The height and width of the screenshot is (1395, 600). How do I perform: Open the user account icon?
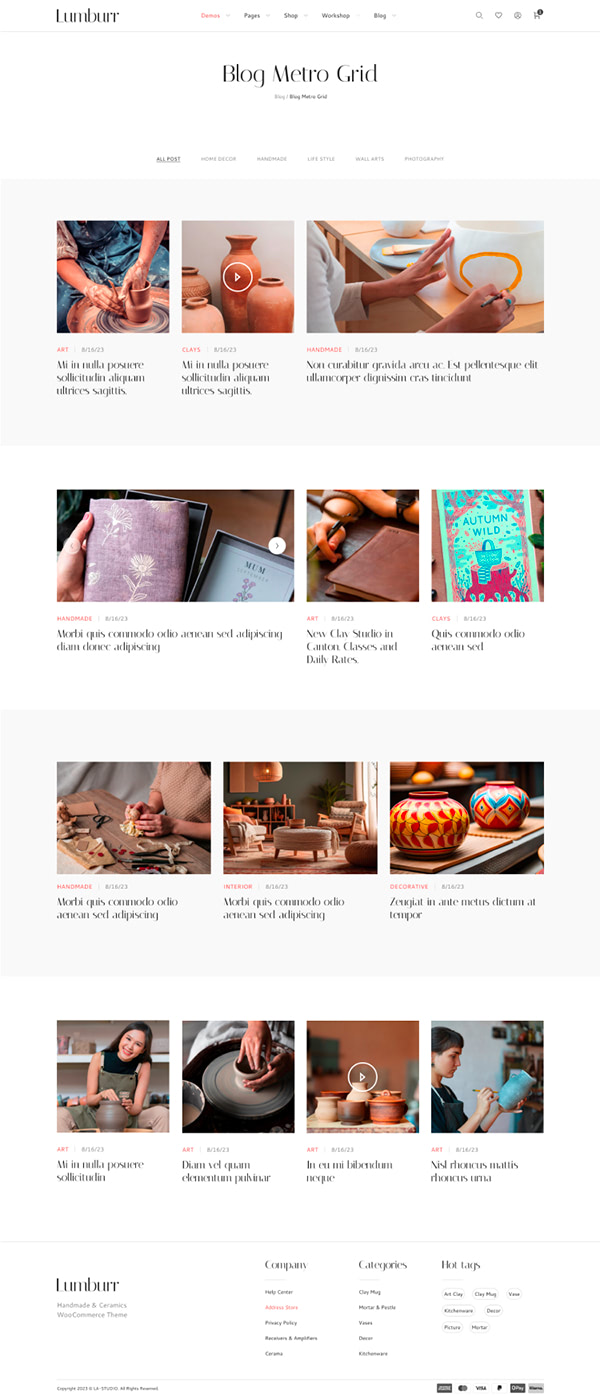[517, 16]
